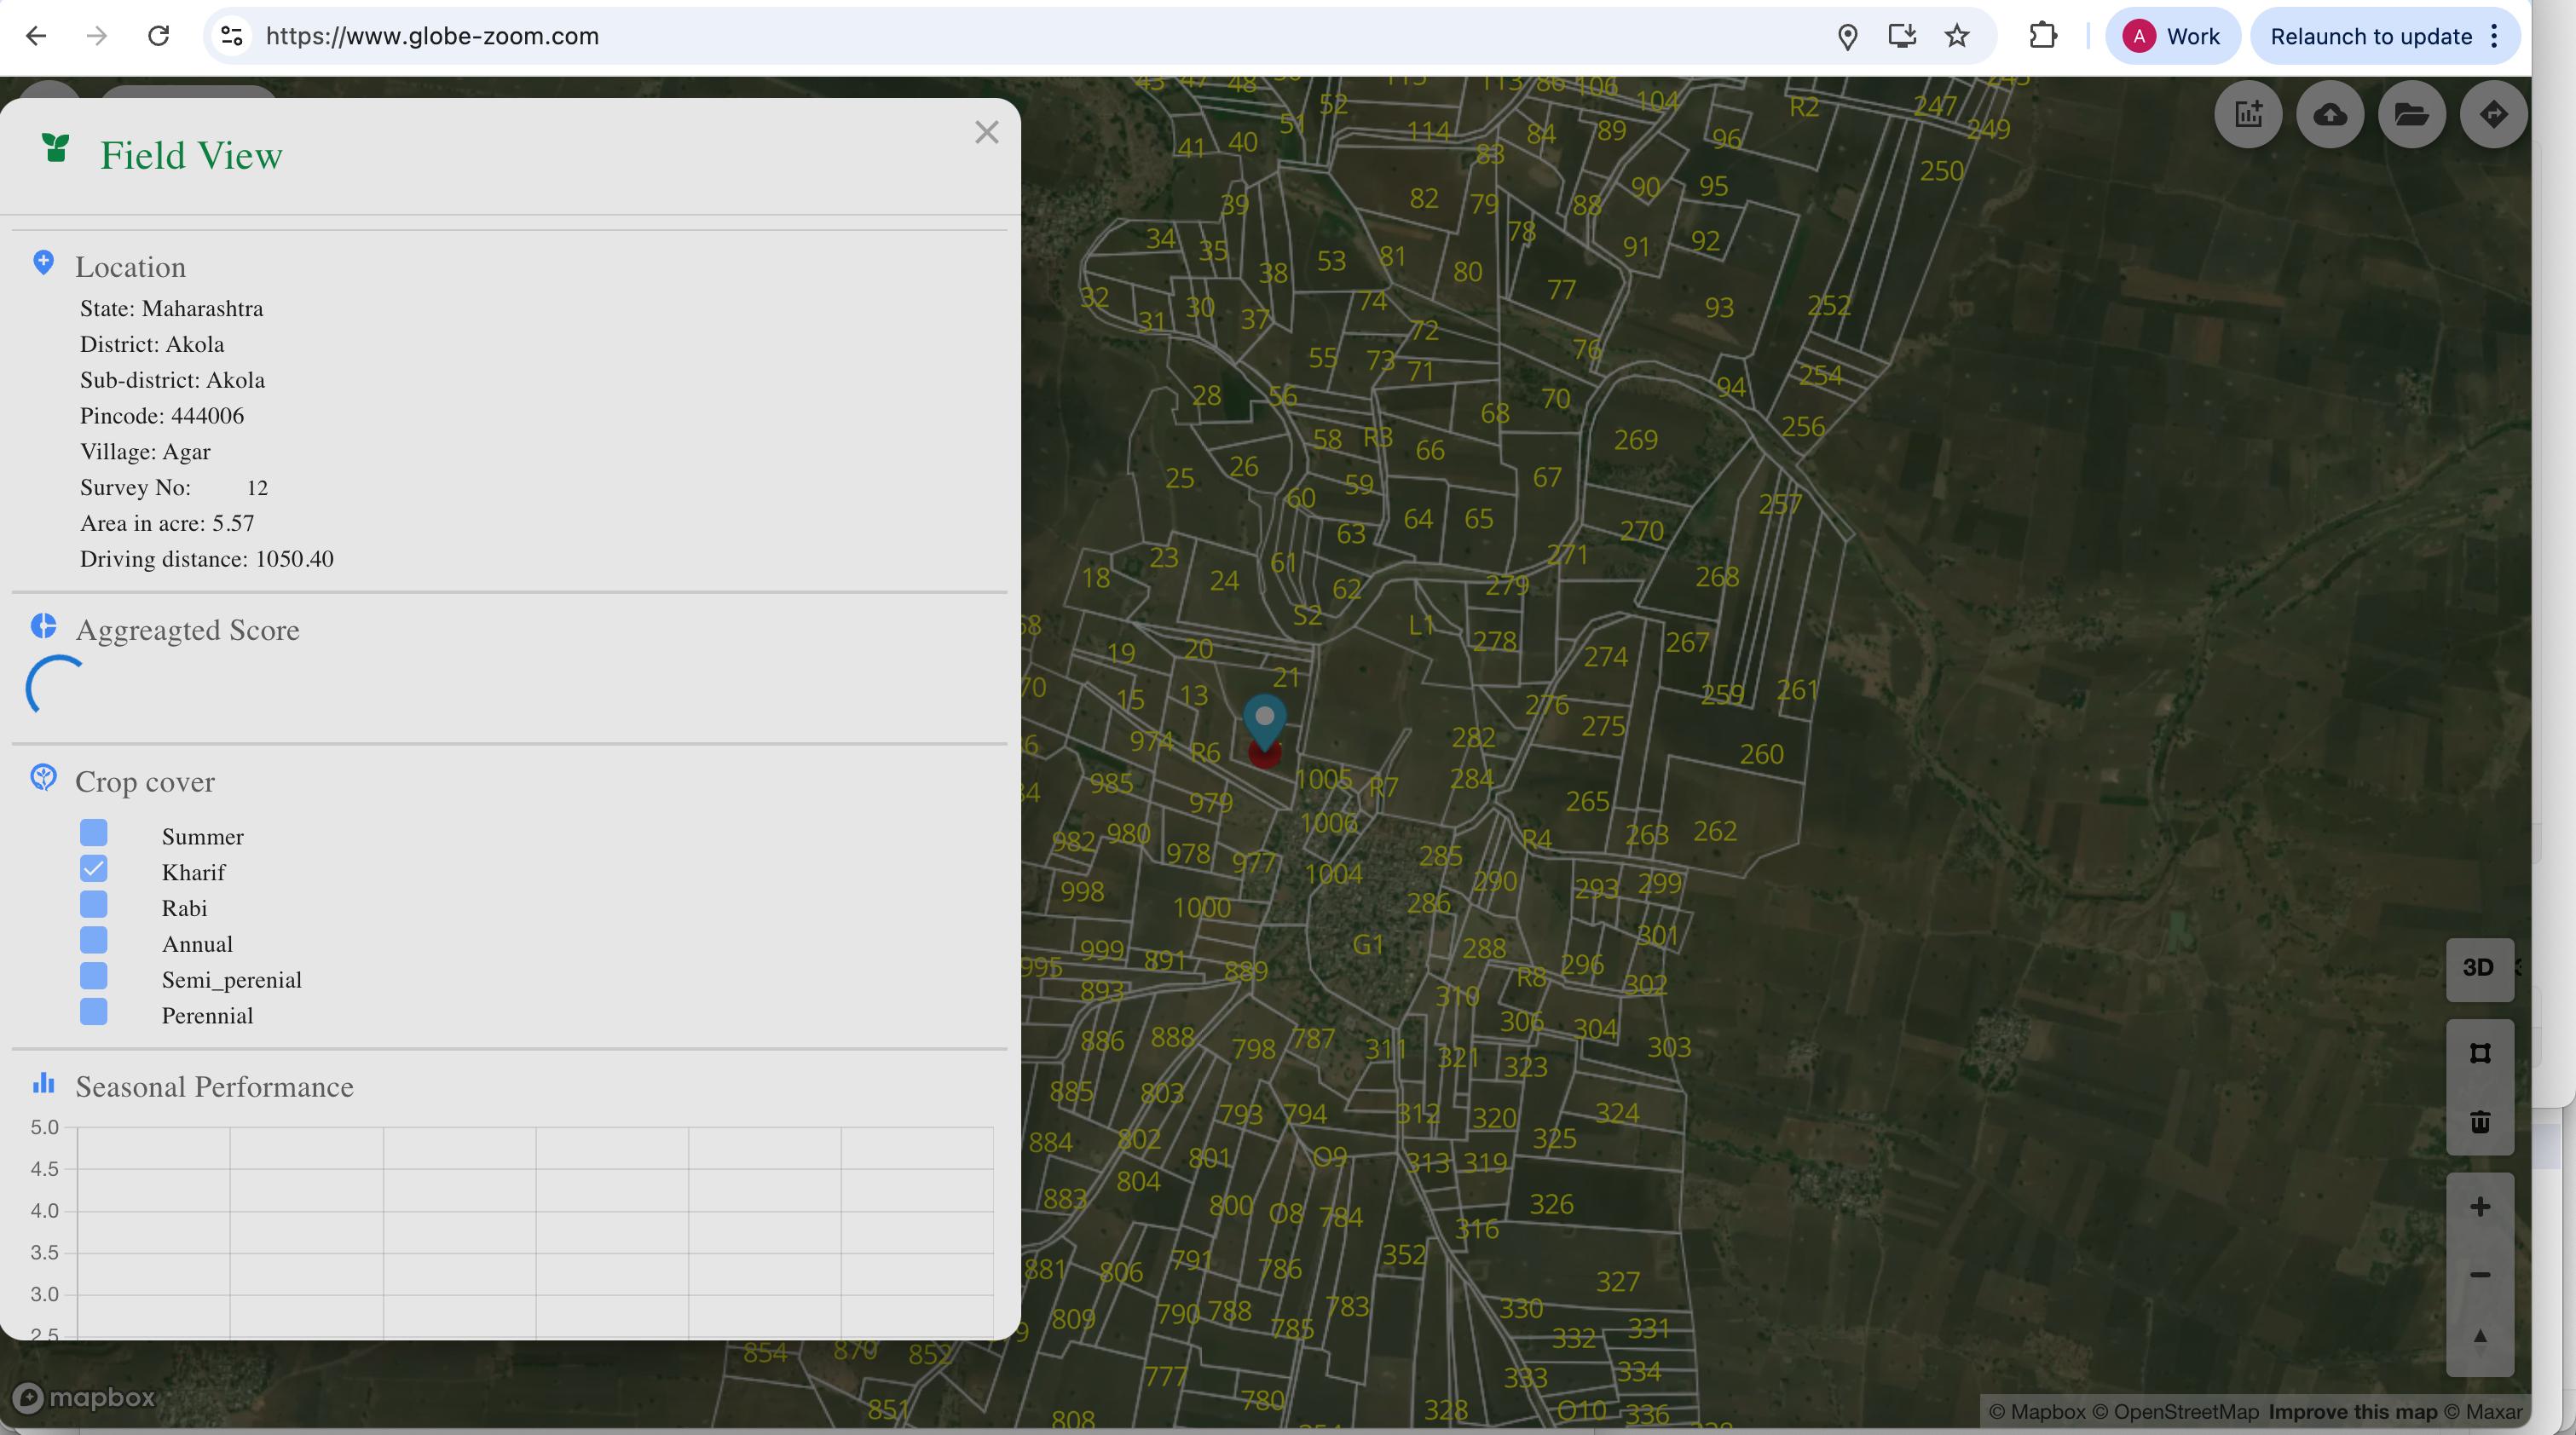Disable the Kharif crop checkbox
The width and height of the screenshot is (2576, 1435).
(x=93, y=868)
